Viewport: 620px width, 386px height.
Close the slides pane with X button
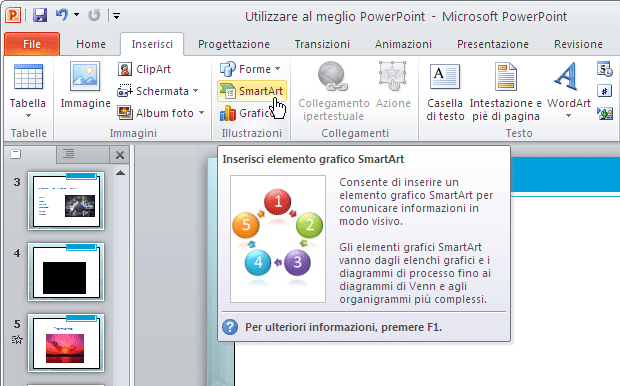pos(120,155)
